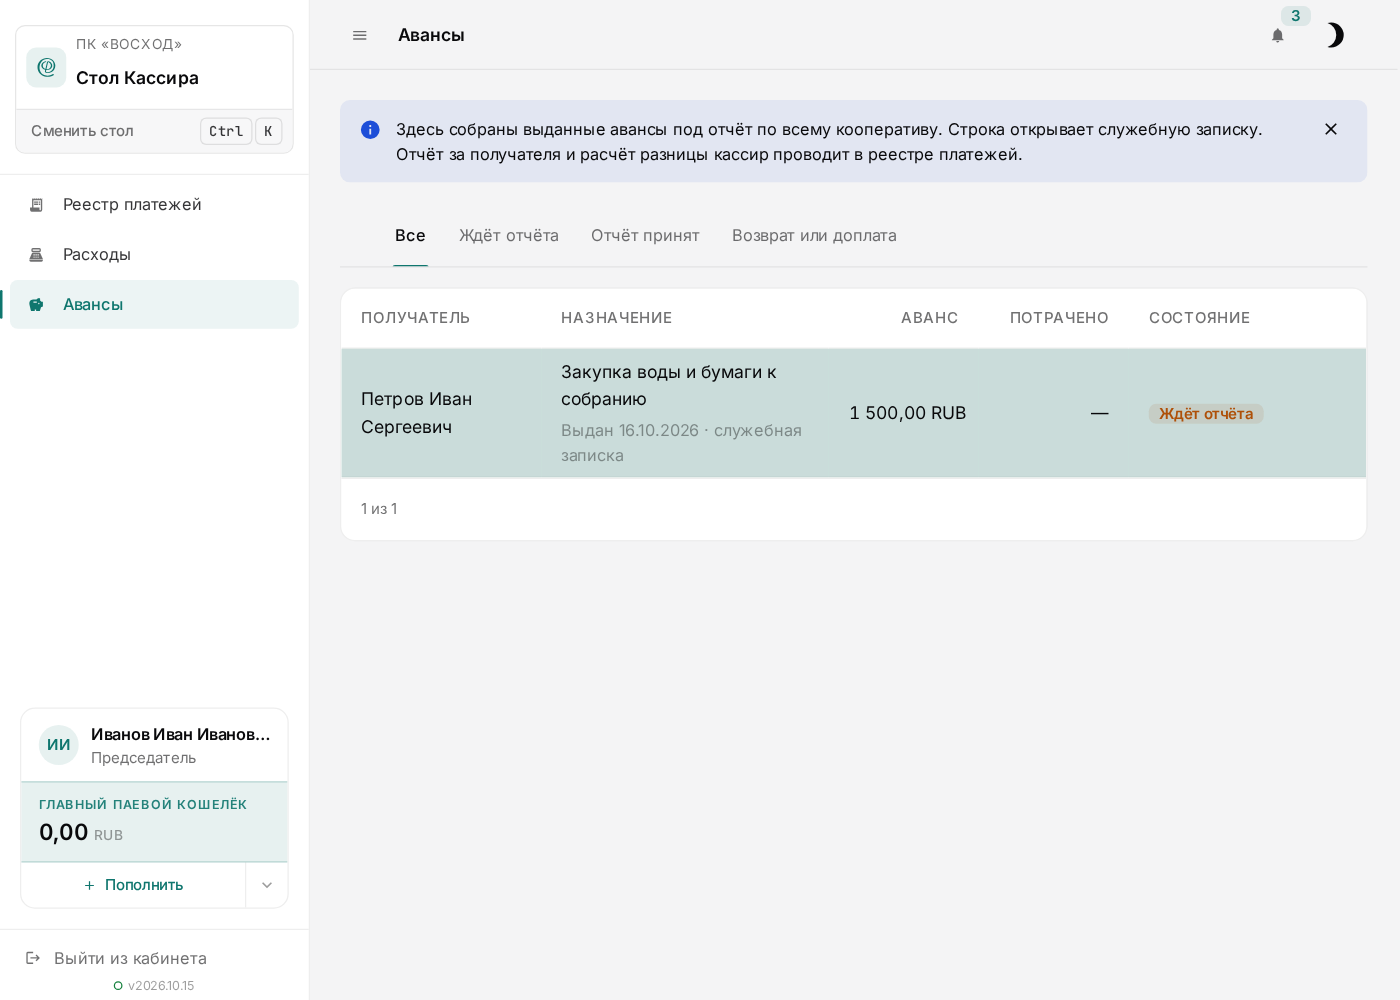Click the logout arrow icon

(x=33, y=958)
